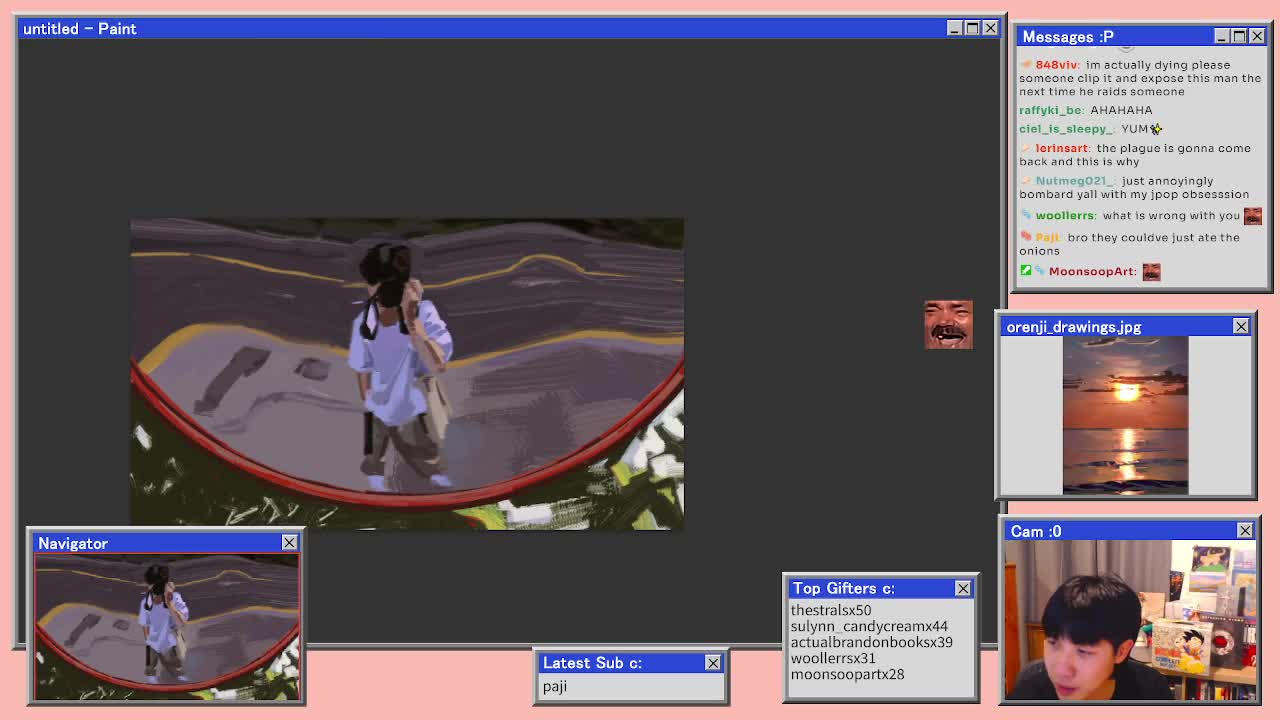The height and width of the screenshot is (720, 1280).
Task: Click username raffyki_be in chat
Action: [x=1050, y=110]
